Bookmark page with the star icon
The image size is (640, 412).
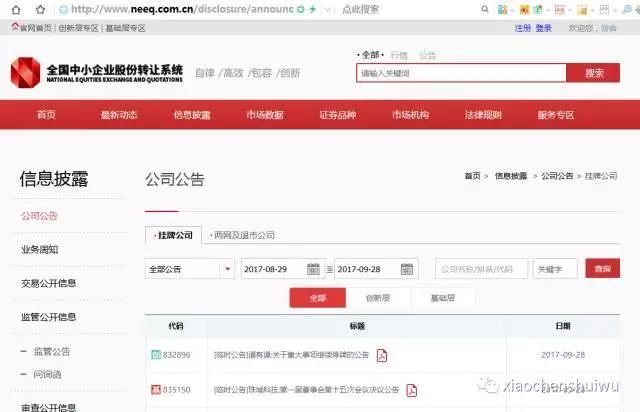pyautogui.click(x=40, y=9)
